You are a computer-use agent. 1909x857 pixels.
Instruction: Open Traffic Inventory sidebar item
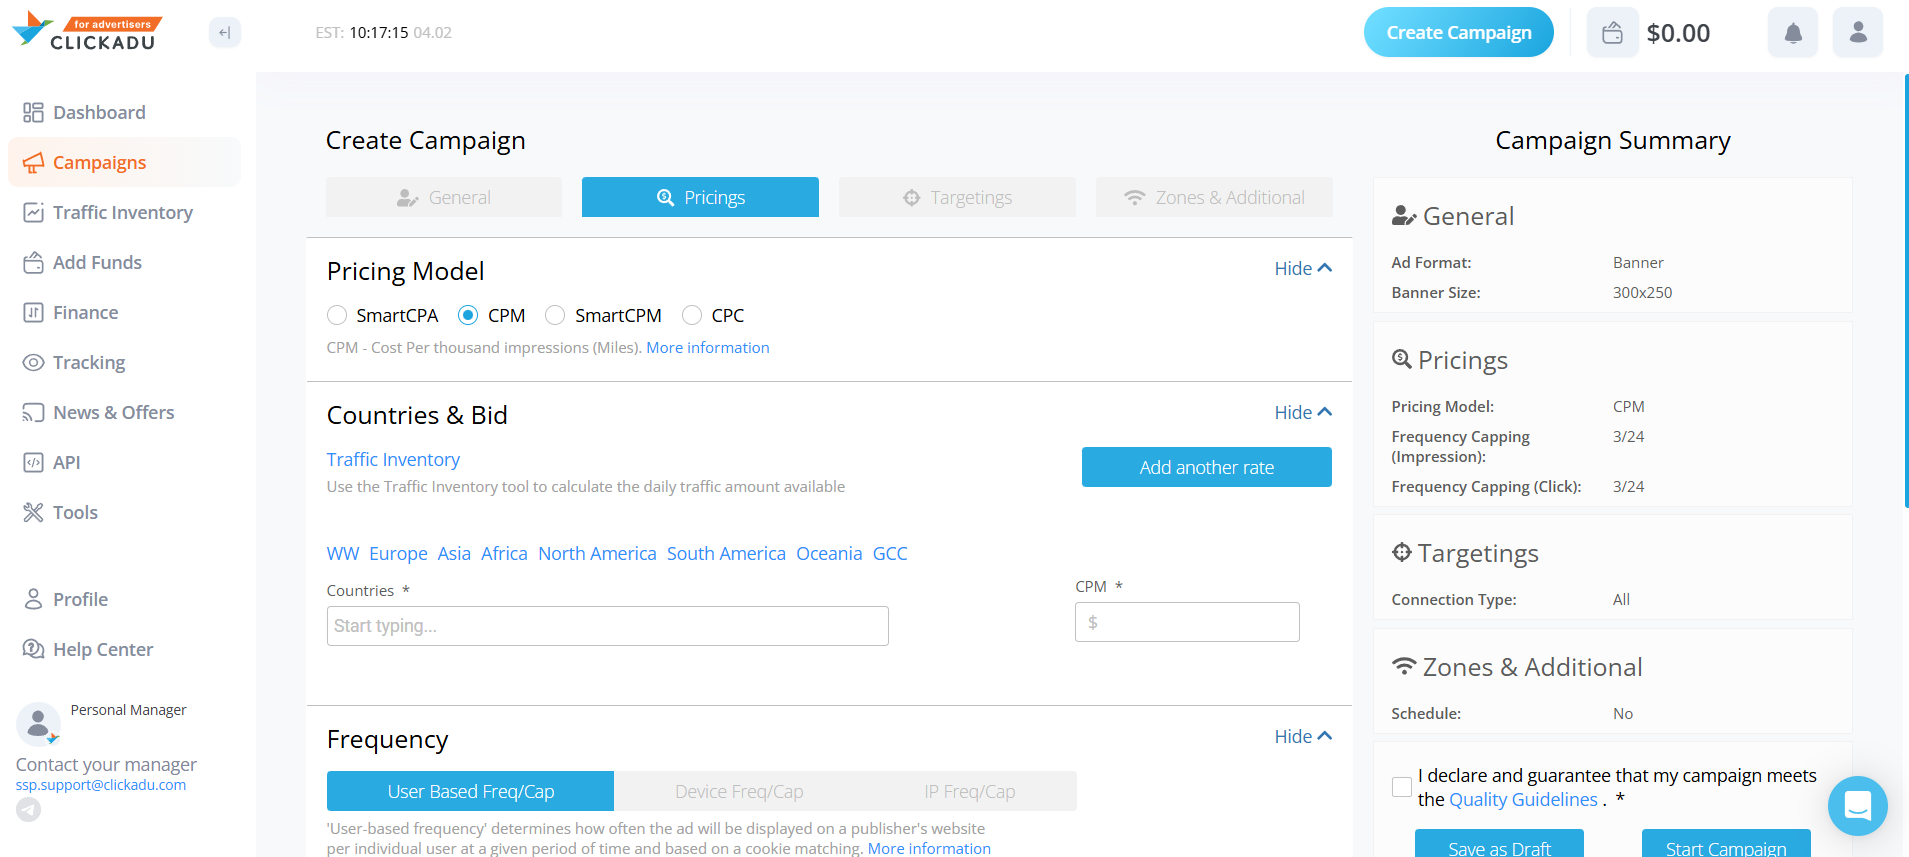coord(123,212)
